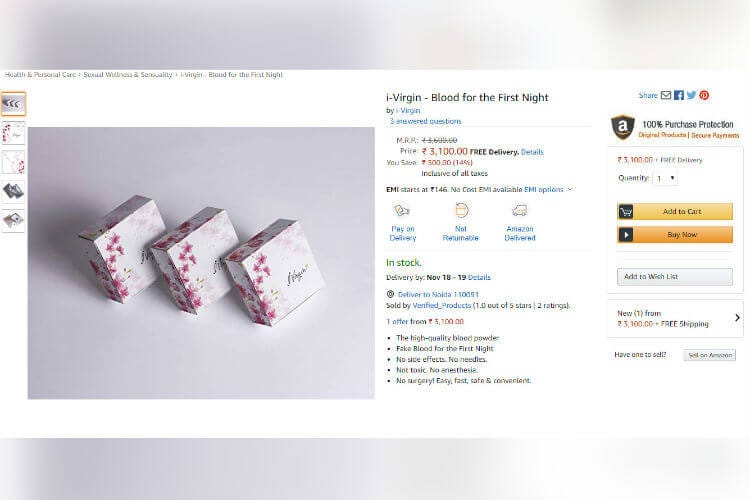The width and height of the screenshot is (750, 500).
Task: Open the 3 answered questions link
Action: click(x=425, y=122)
